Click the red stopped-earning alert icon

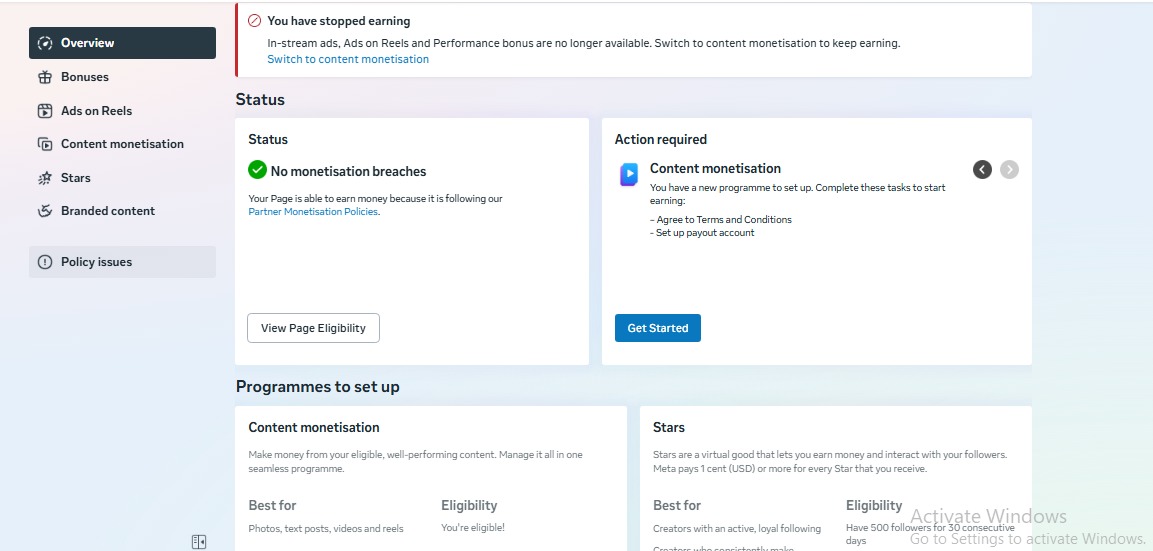click(x=254, y=21)
